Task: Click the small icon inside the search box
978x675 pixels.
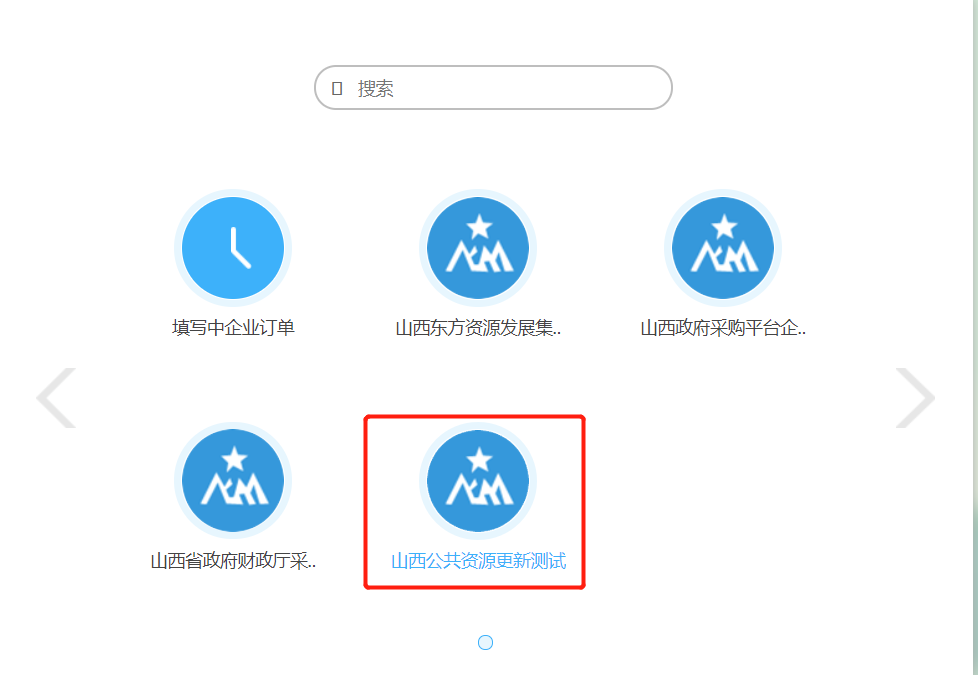Action: [337, 89]
